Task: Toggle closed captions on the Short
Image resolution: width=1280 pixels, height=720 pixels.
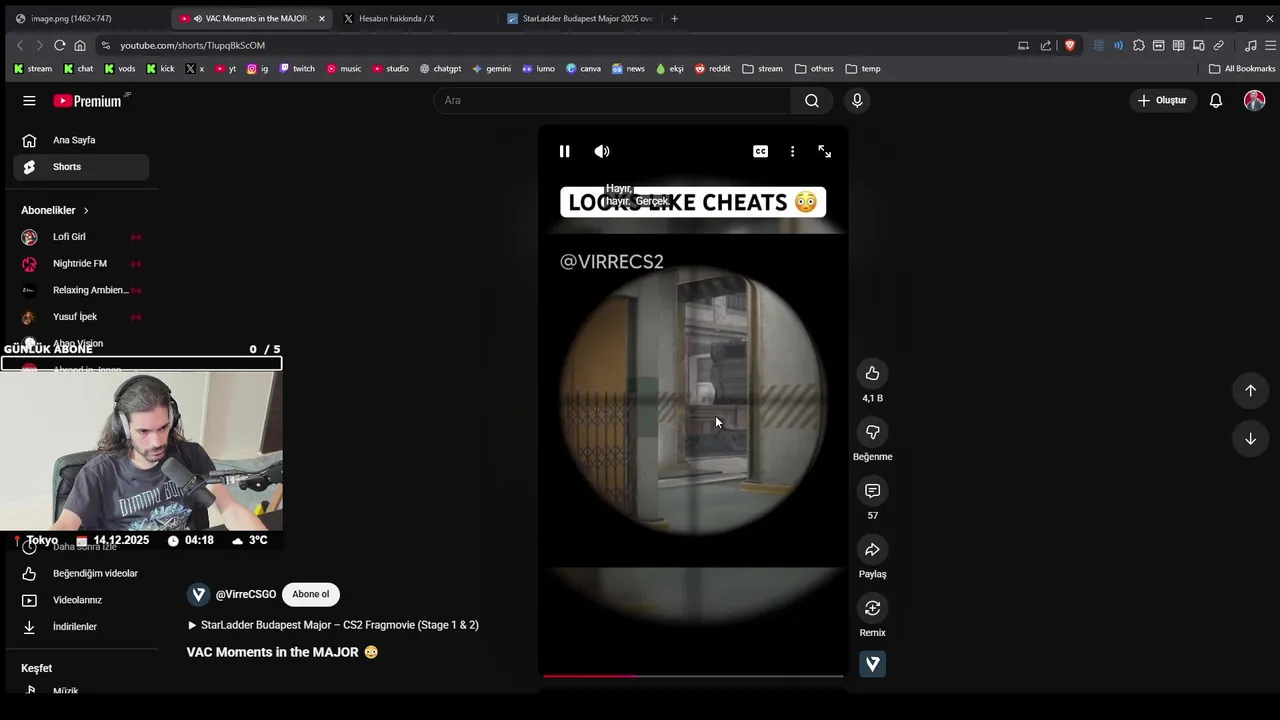Action: pyautogui.click(x=761, y=151)
